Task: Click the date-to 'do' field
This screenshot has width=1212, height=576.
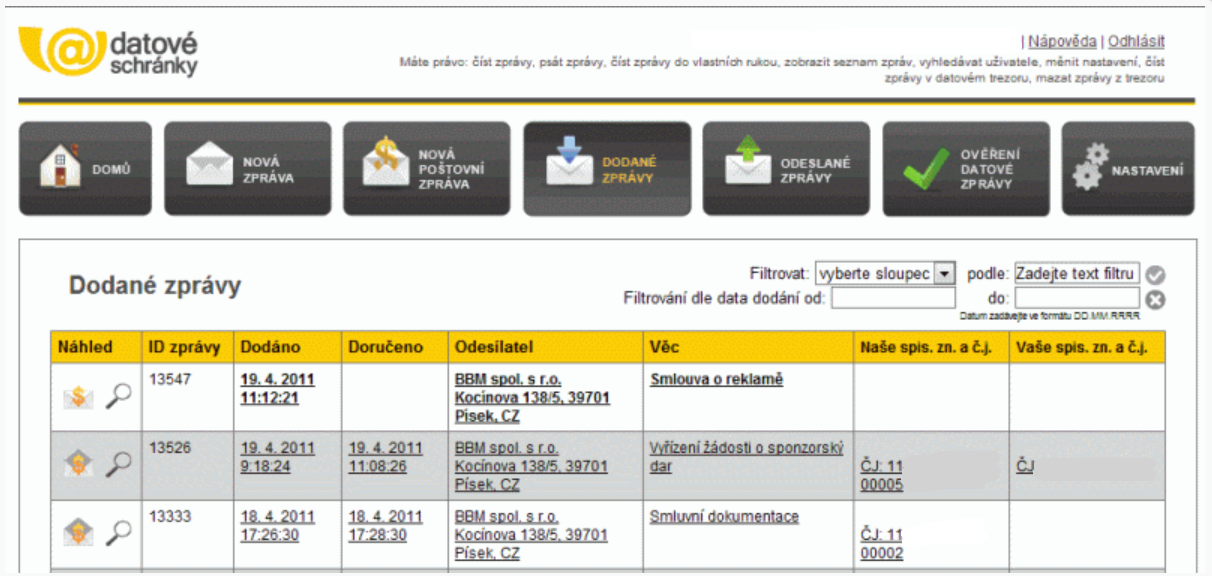Action: 1077,298
